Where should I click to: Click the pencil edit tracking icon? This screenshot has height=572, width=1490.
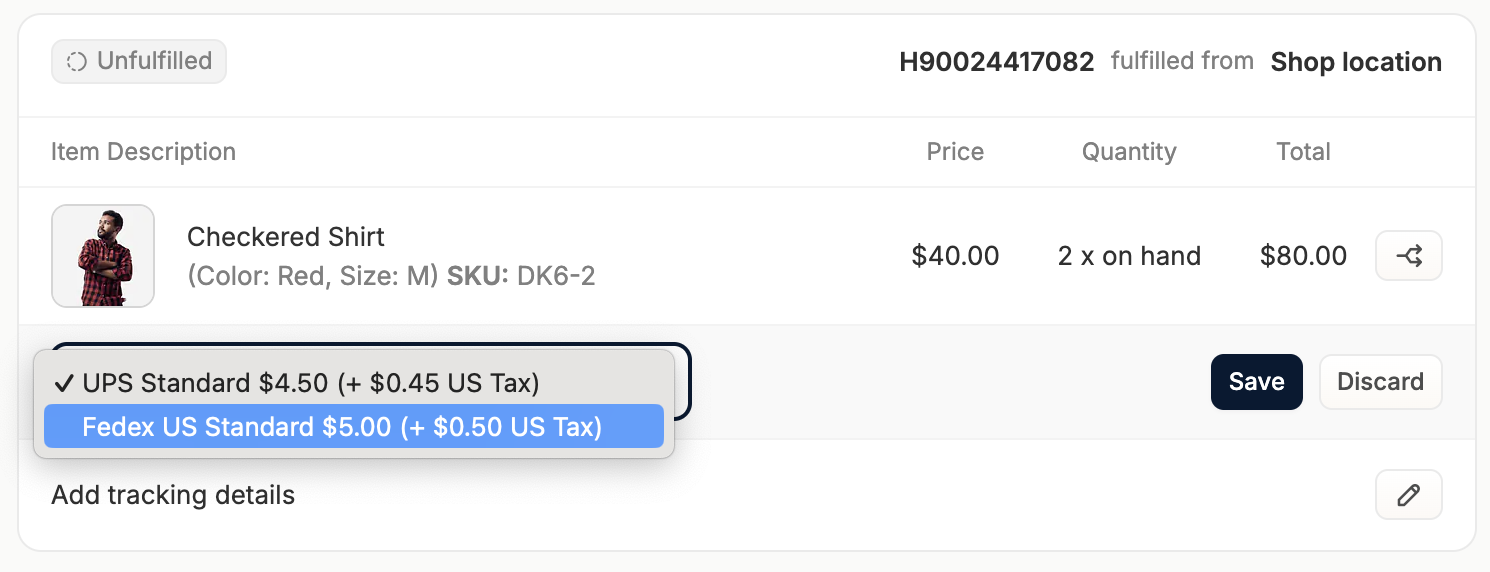pyautogui.click(x=1409, y=494)
